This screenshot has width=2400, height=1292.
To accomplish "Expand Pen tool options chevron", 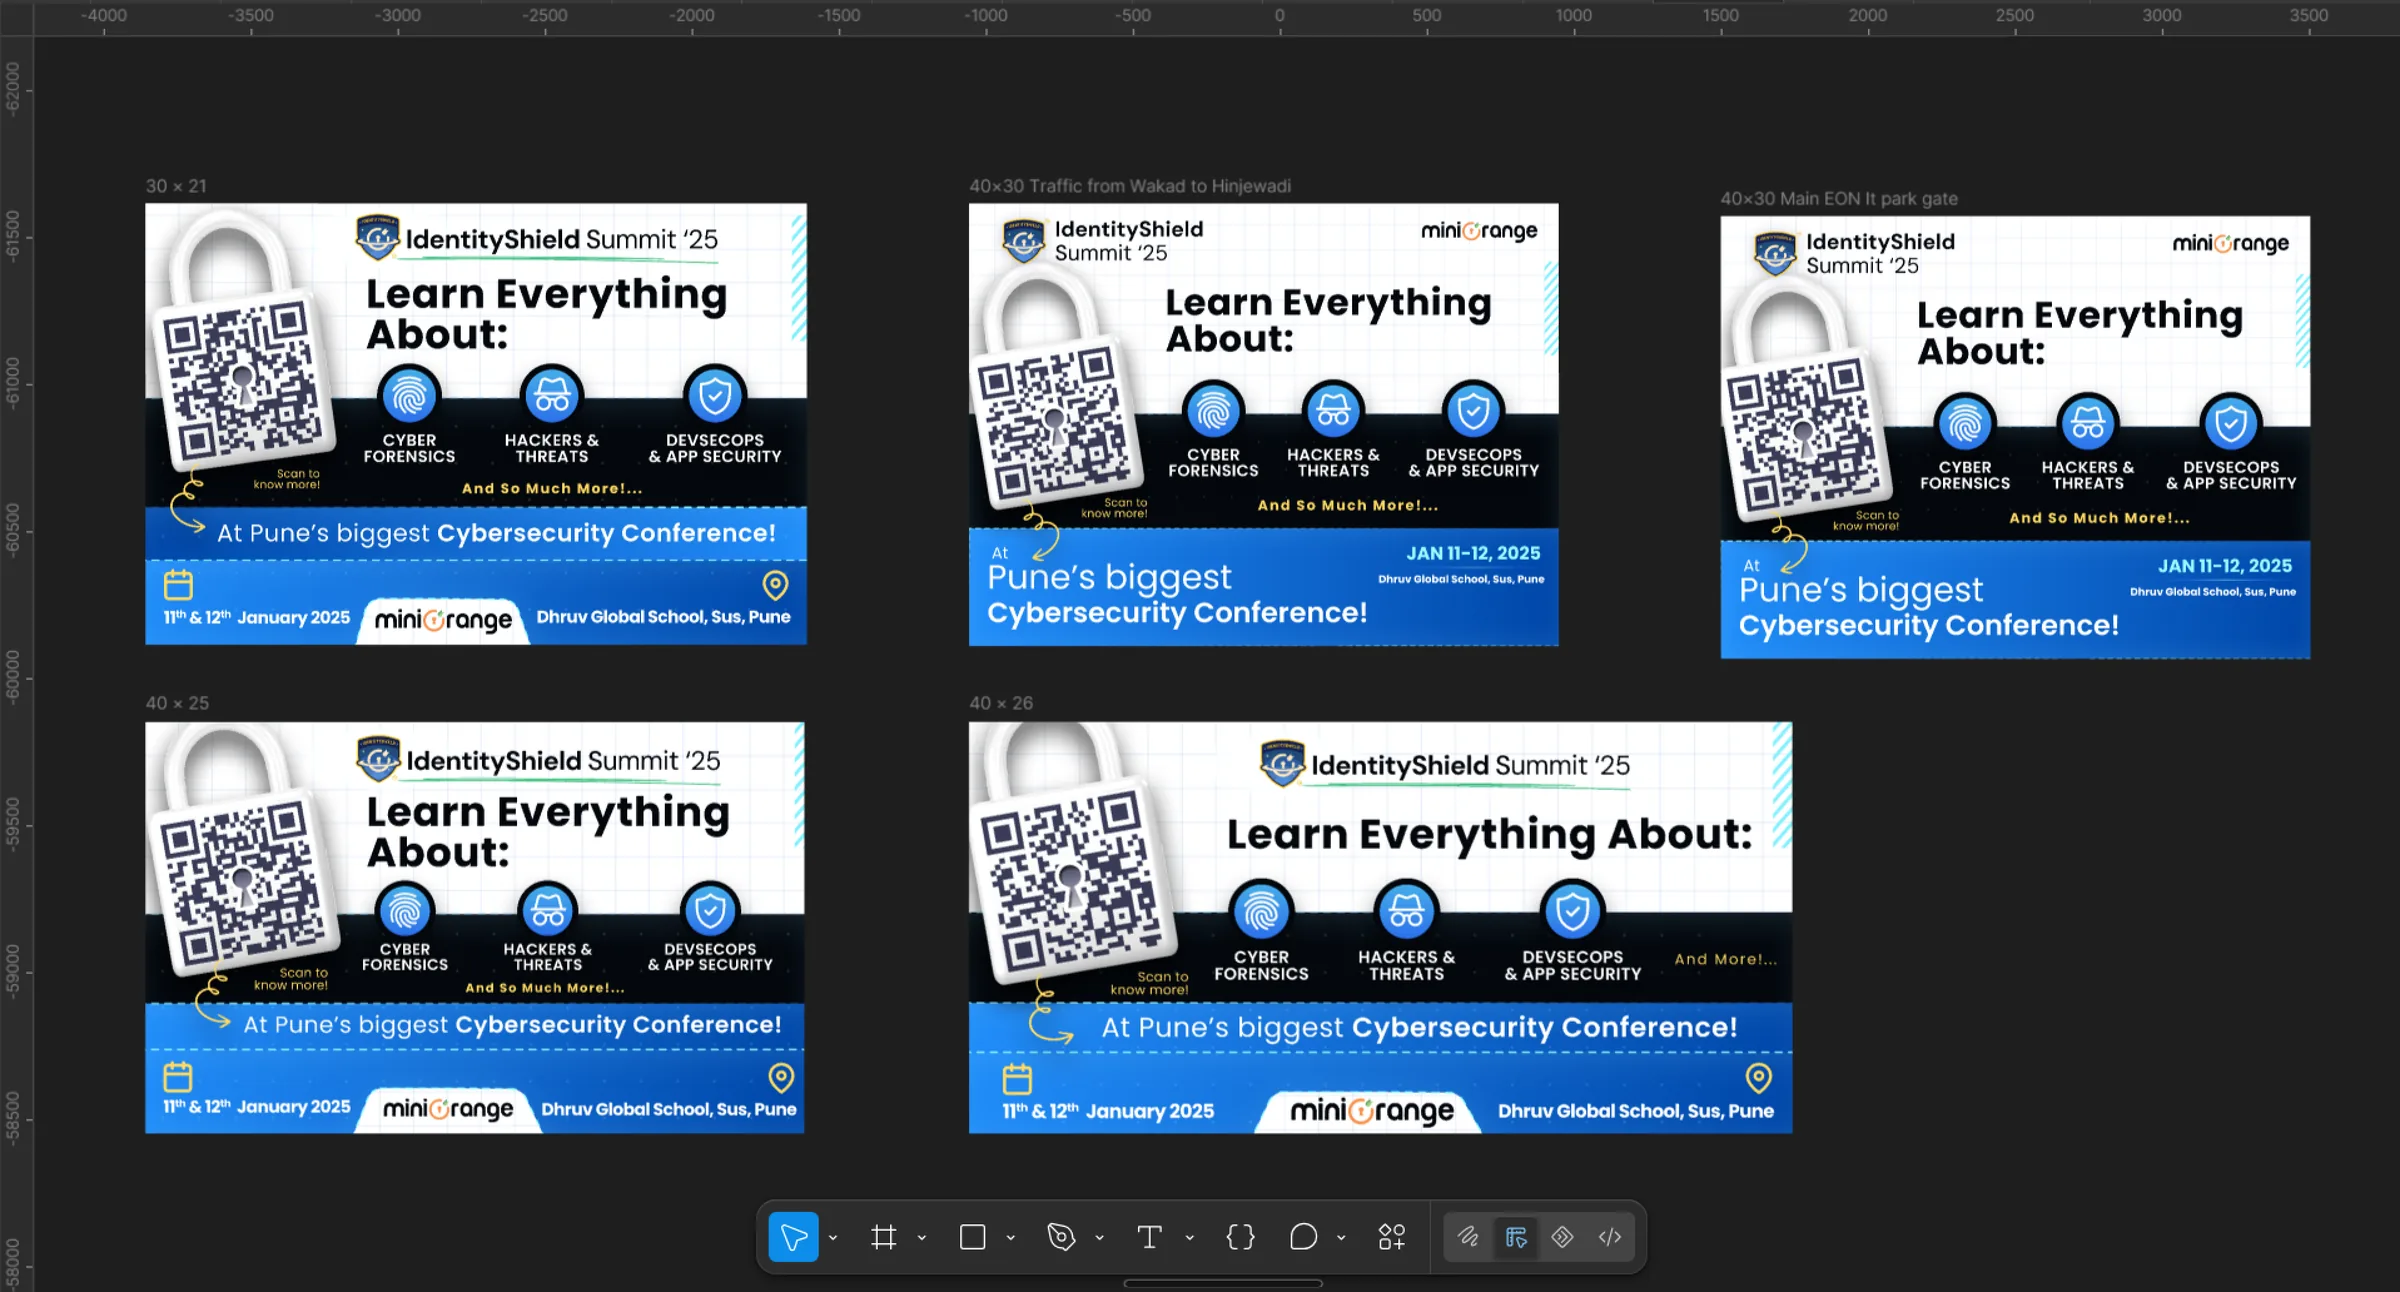I will tap(1100, 1238).
